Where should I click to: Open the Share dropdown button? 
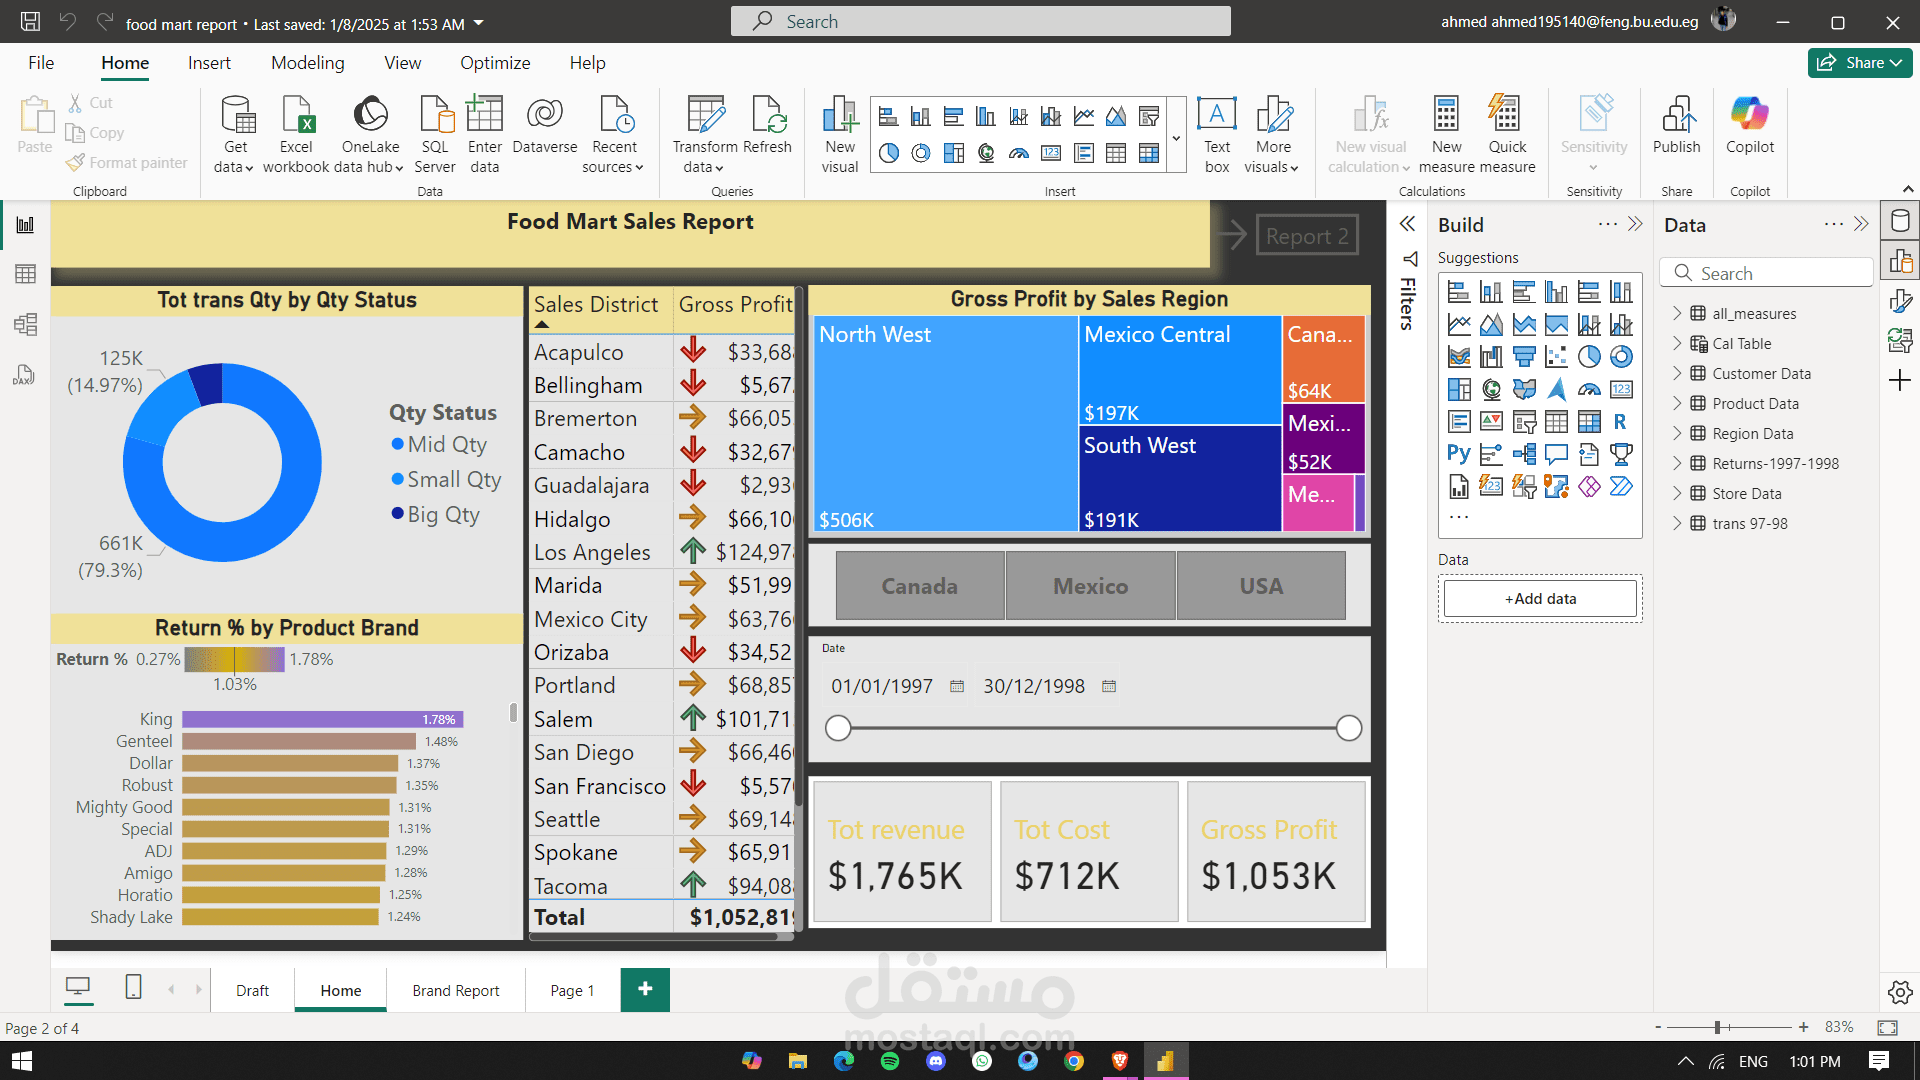[1860, 62]
